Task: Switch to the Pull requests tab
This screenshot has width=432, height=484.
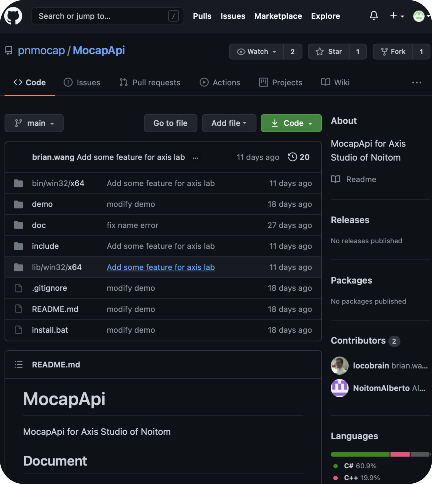Action: pyautogui.click(x=150, y=82)
